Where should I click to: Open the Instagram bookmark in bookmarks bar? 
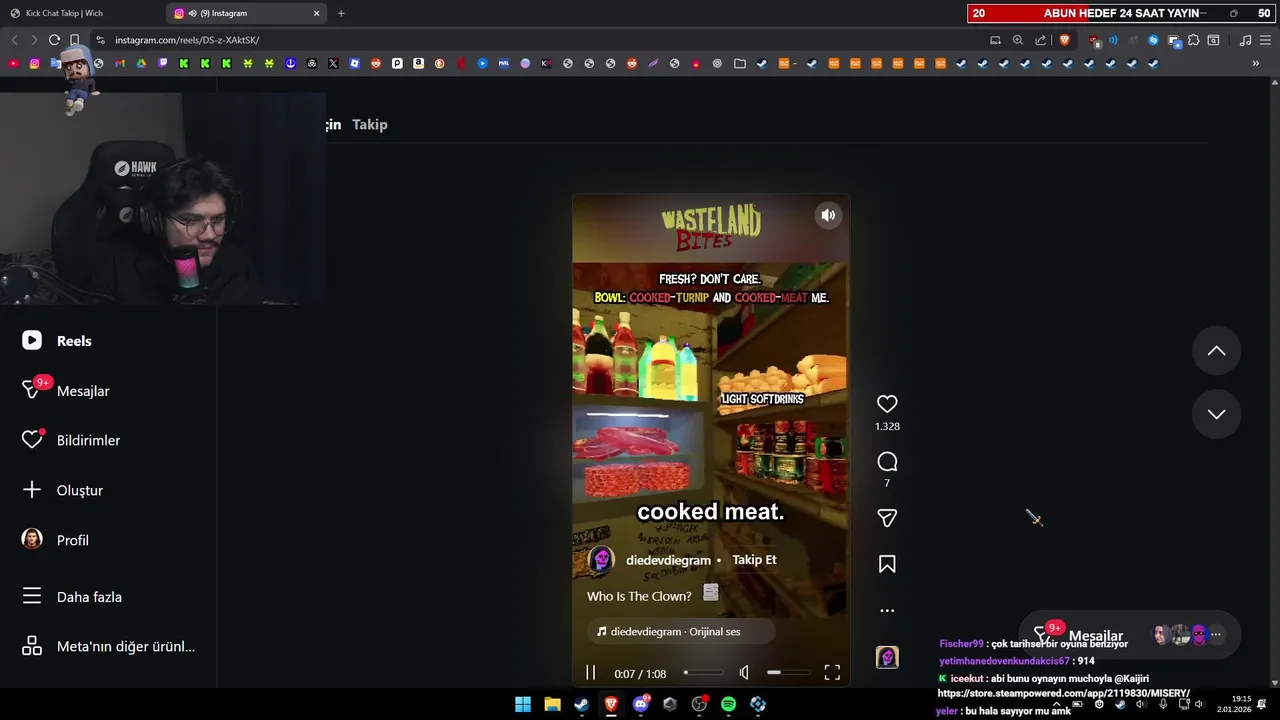pos(34,63)
